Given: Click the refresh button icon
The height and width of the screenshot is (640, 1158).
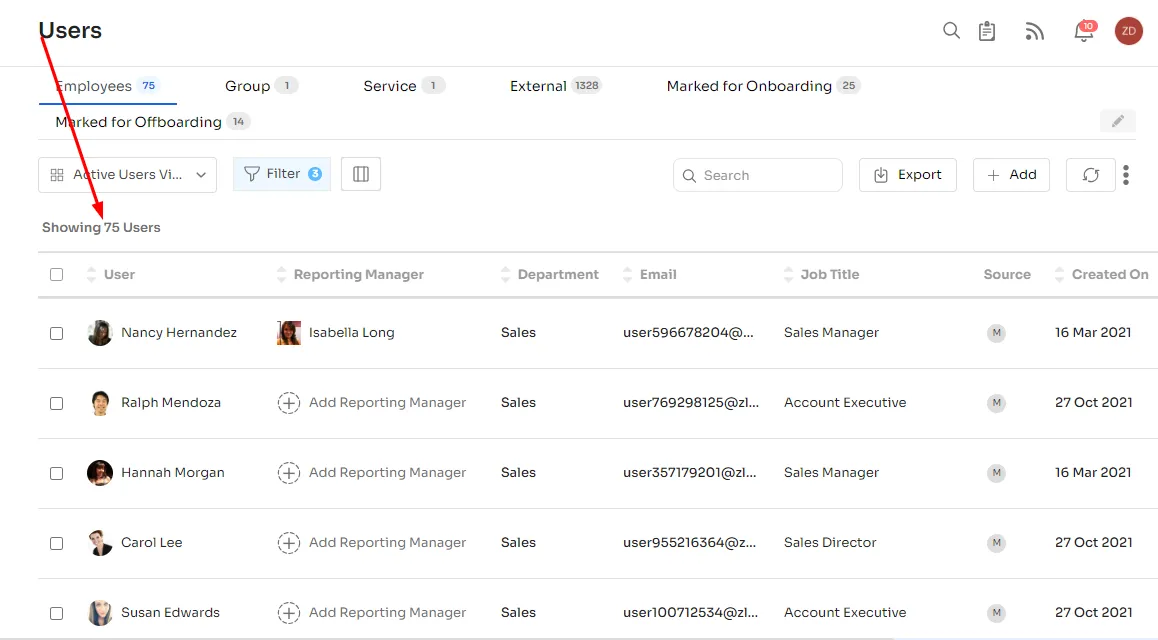Looking at the screenshot, I should pyautogui.click(x=1091, y=175).
